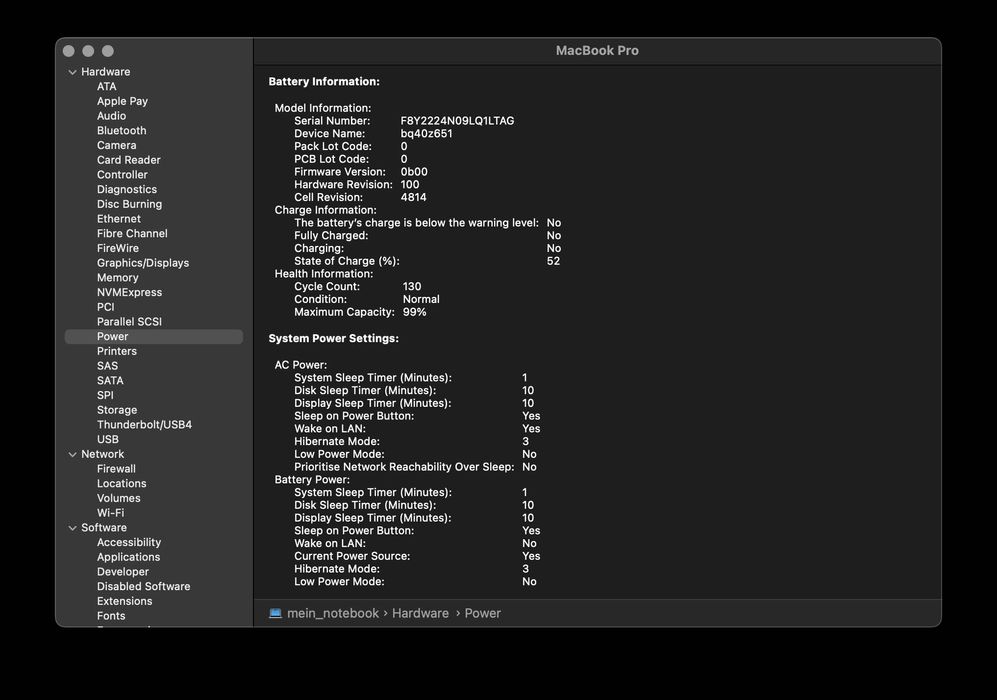Open Printers entry

(x=116, y=351)
